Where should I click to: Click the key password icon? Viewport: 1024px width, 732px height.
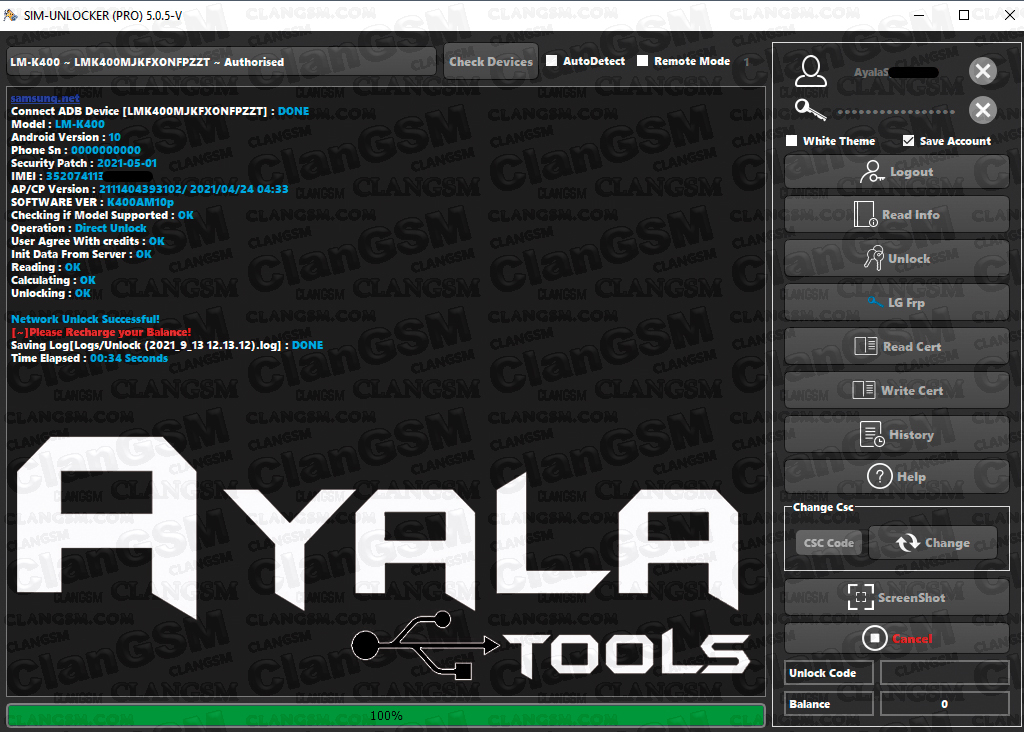pos(810,110)
